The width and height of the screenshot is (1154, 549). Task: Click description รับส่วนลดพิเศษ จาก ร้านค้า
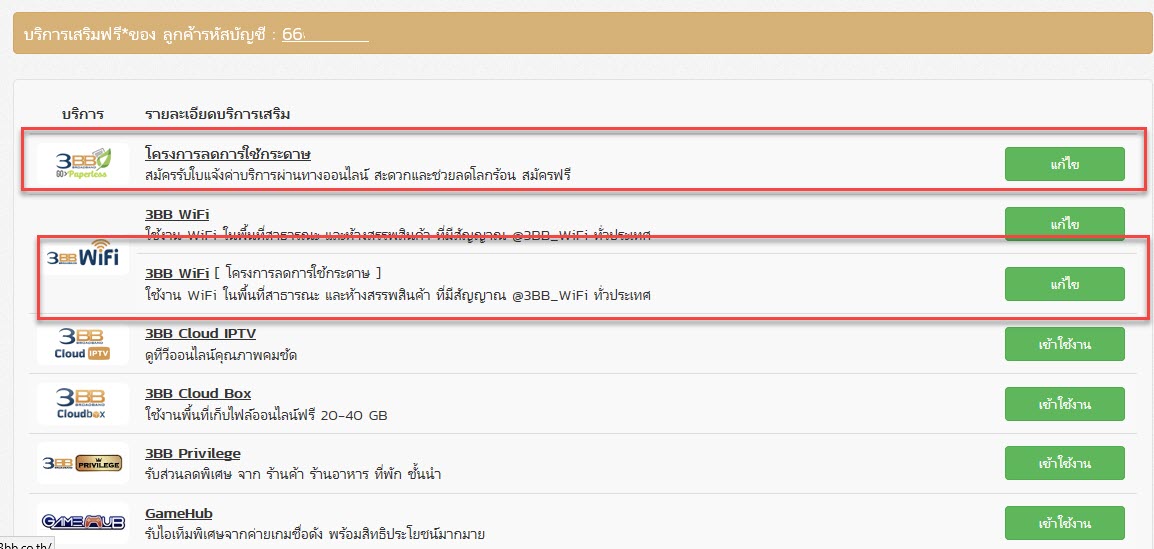[294, 475]
